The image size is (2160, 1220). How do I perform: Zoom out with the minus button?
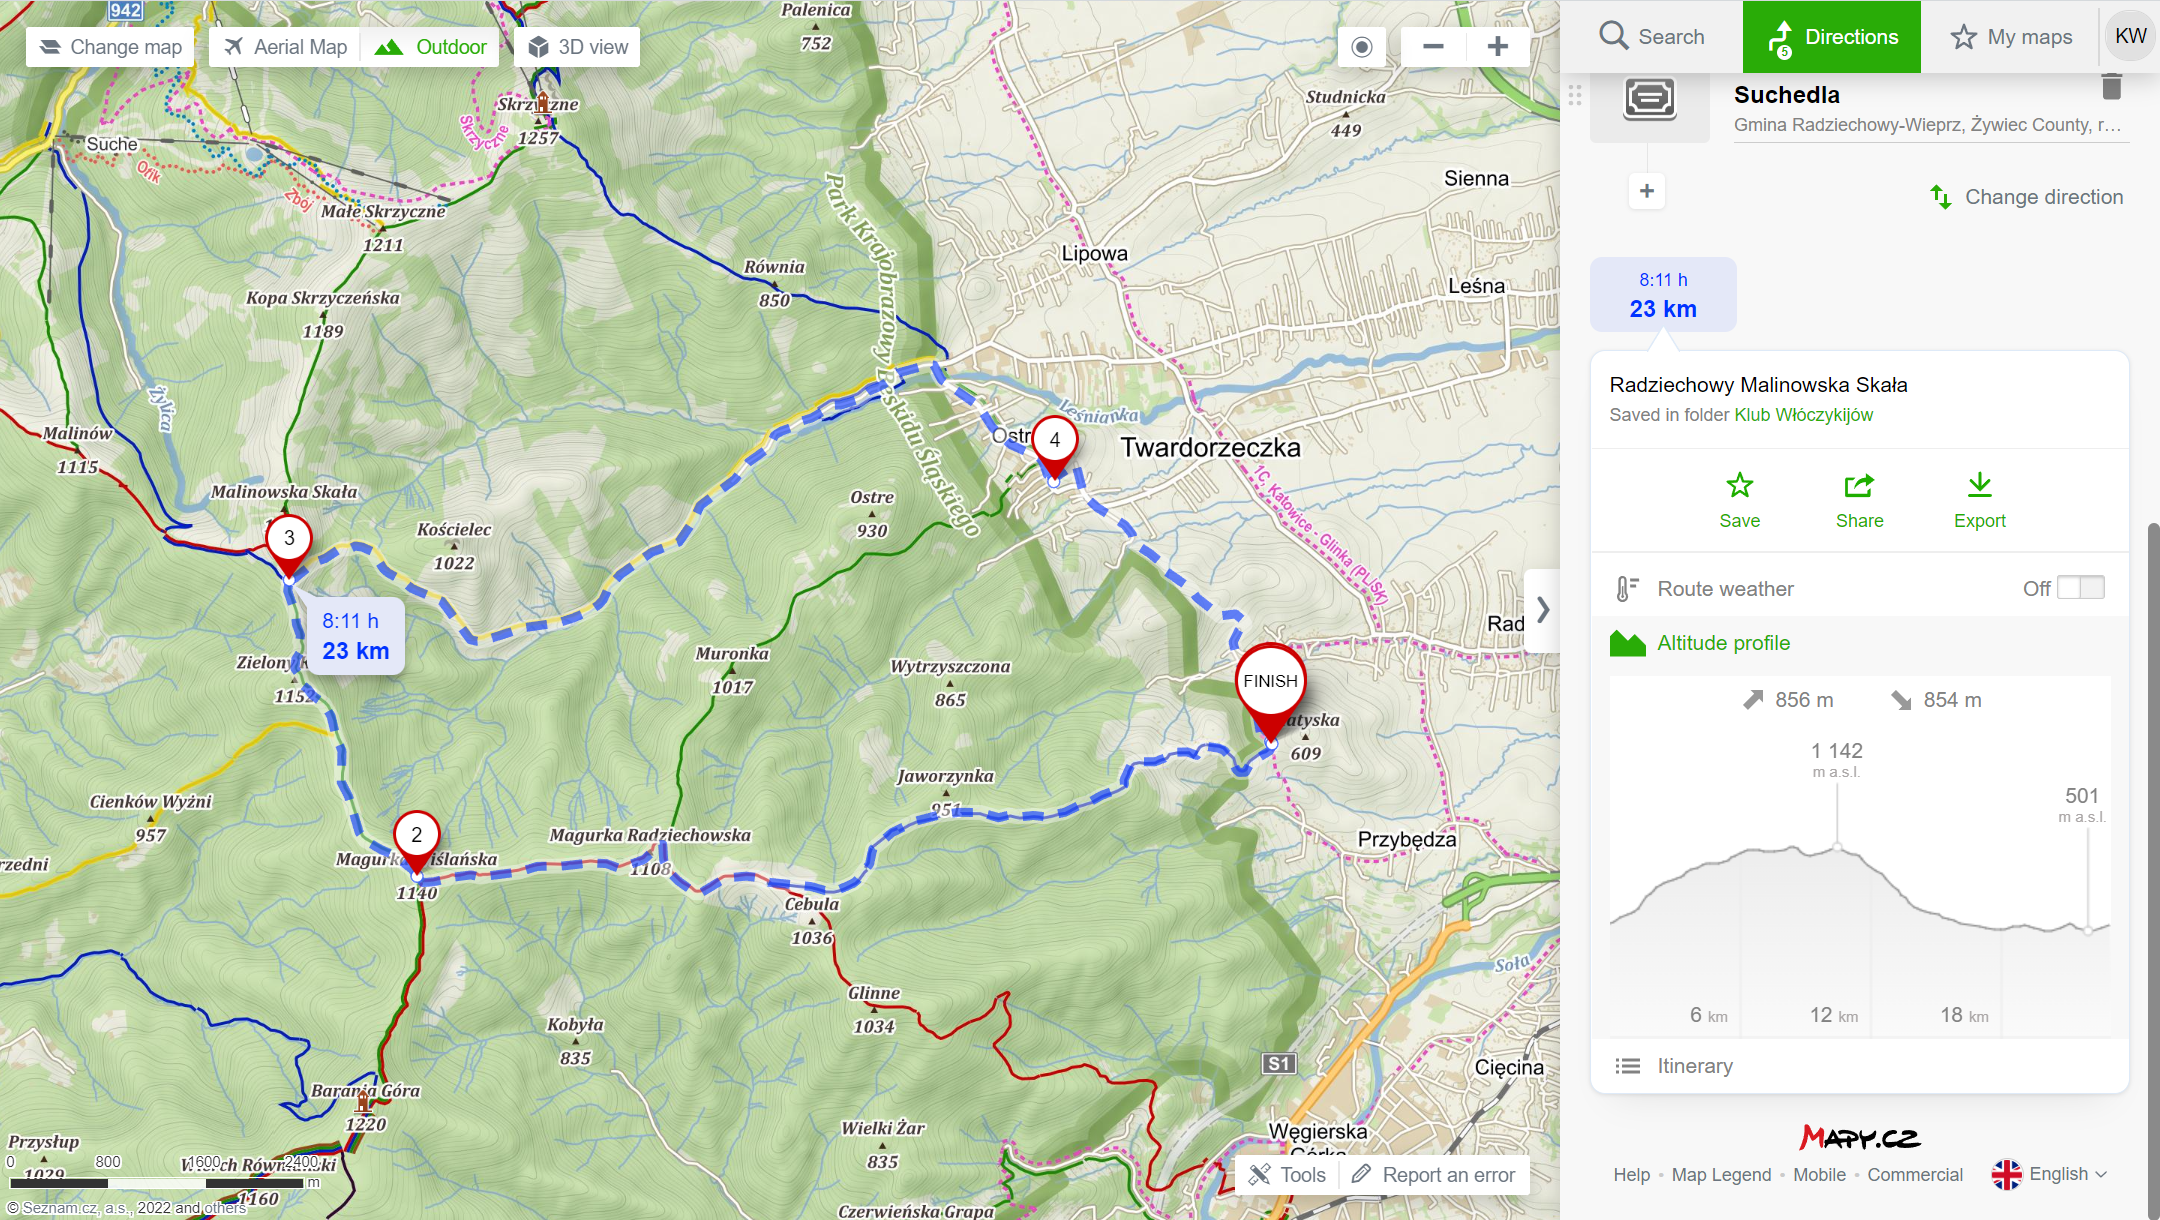[x=1433, y=47]
